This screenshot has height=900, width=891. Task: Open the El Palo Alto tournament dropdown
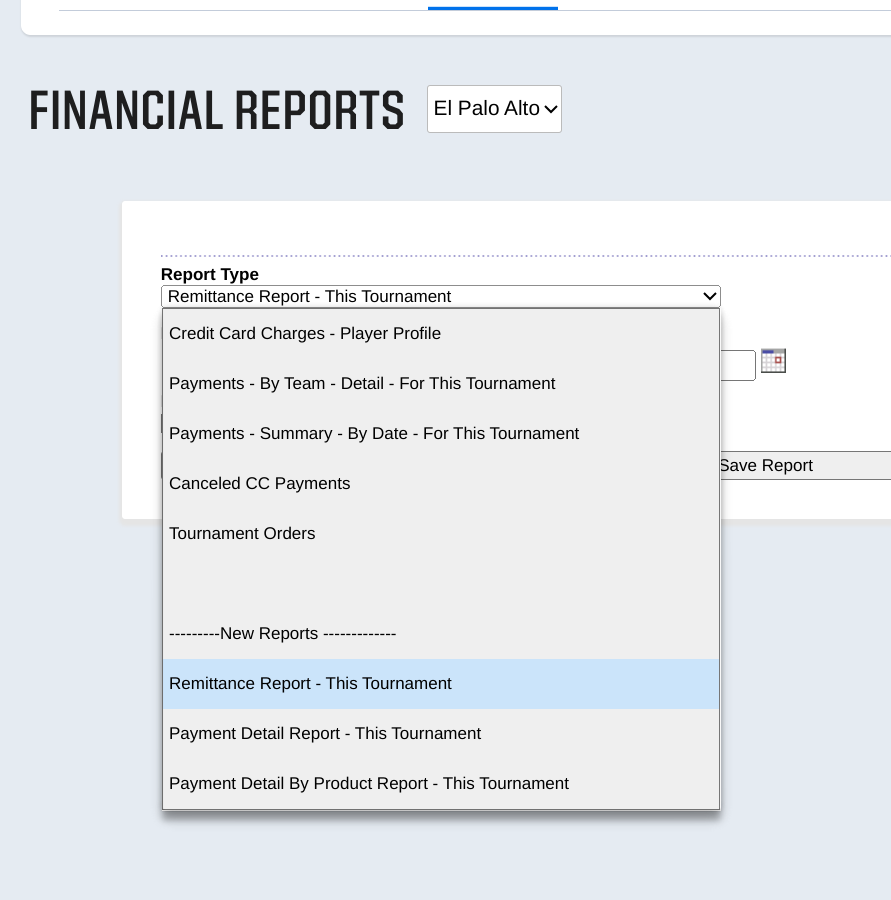click(x=494, y=109)
